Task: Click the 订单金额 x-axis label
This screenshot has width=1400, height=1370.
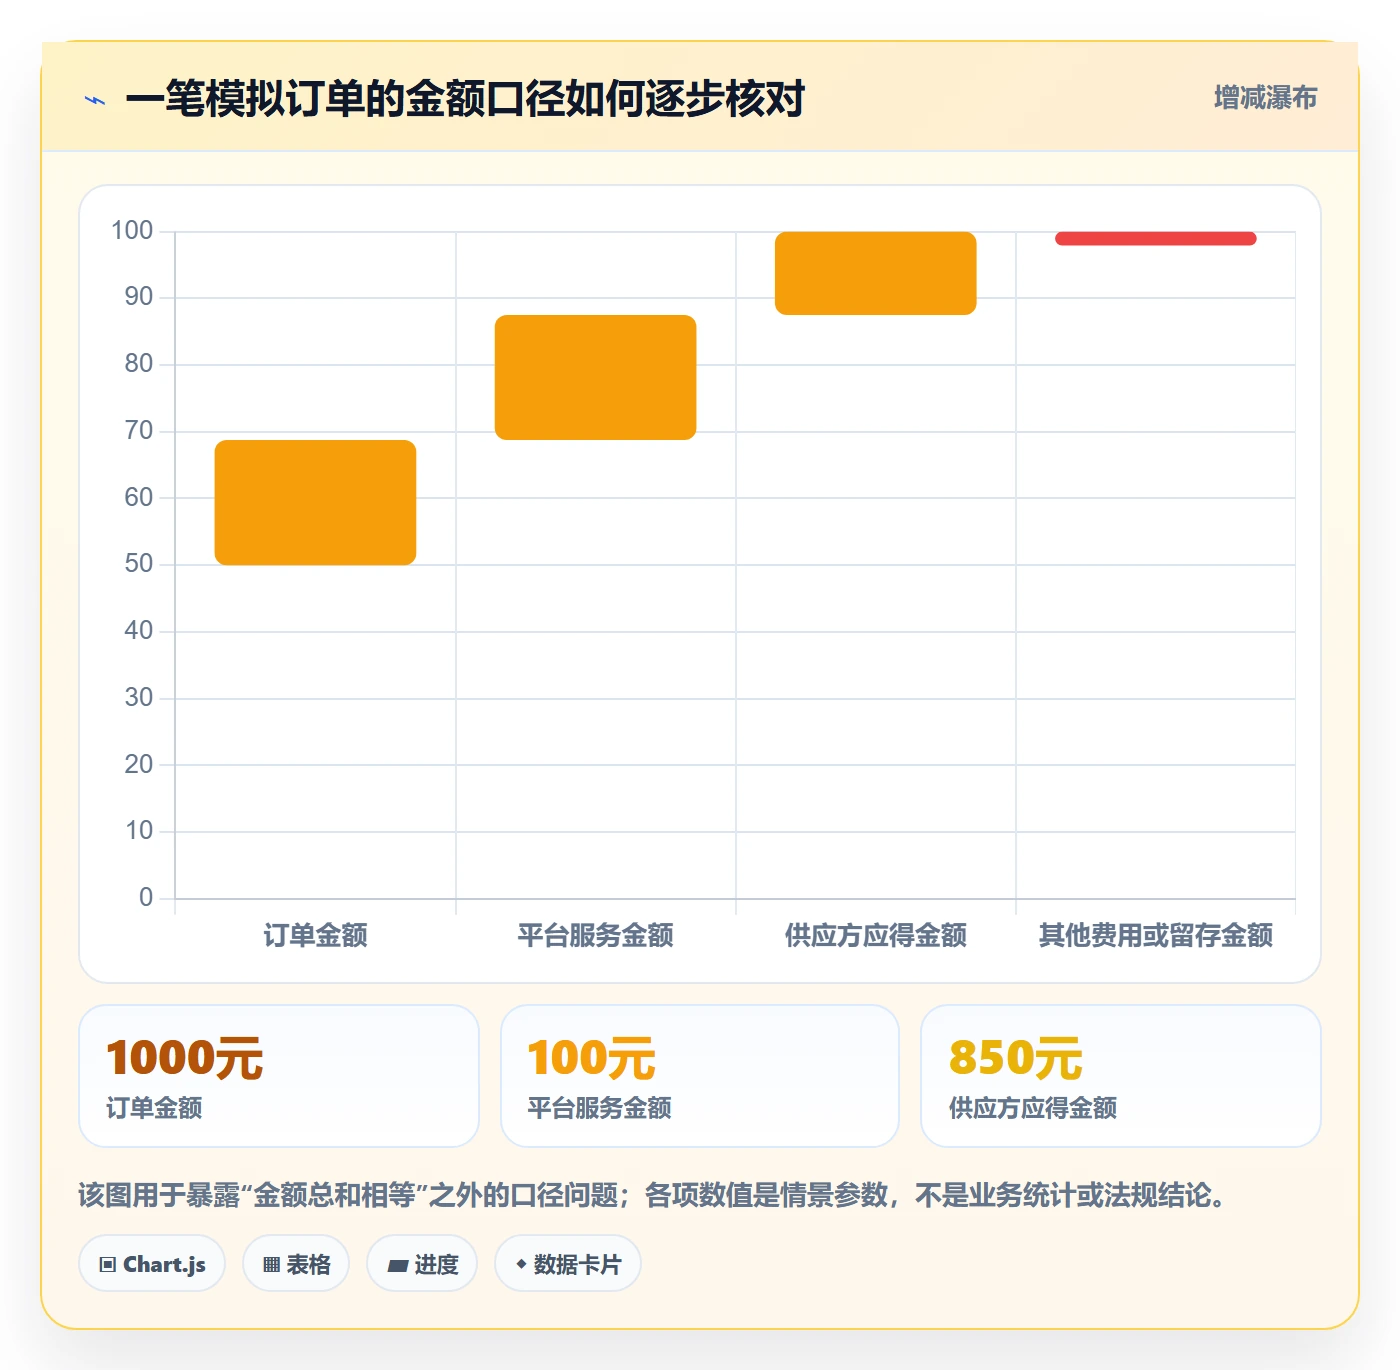Action: tap(315, 936)
